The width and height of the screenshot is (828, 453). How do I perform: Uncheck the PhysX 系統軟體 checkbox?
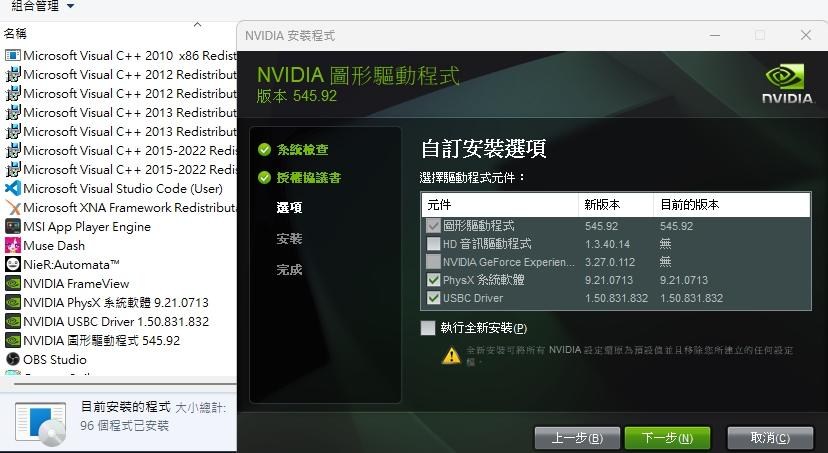pos(433,280)
